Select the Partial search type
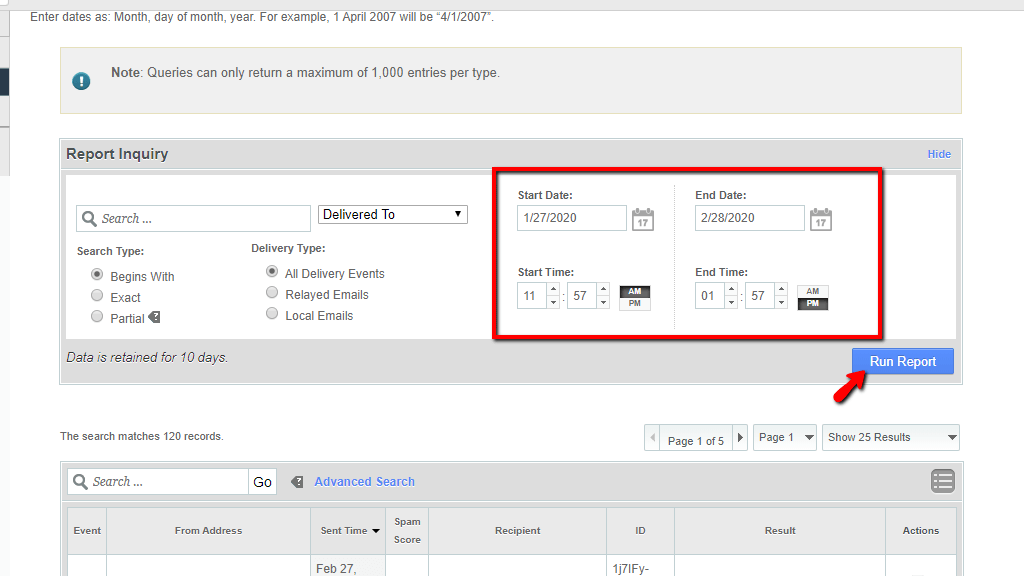This screenshot has width=1024, height=576. 97,316
